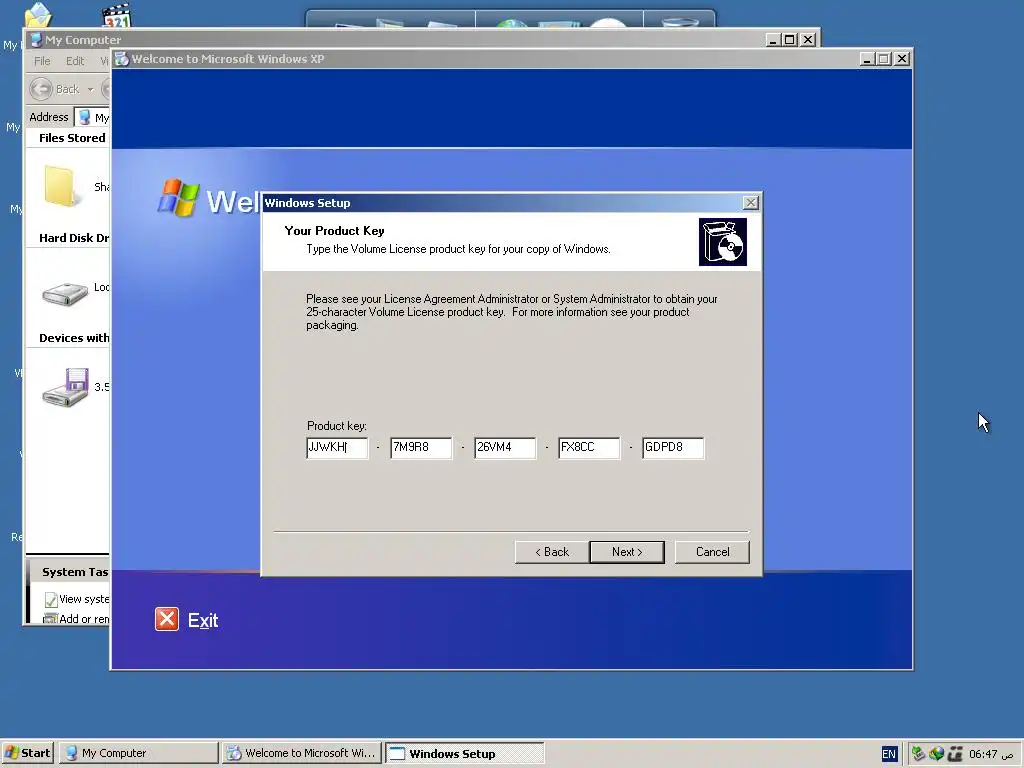Cancel the Windows Setup dialog
Screen dimensions: 1024x768
point(712,552)
